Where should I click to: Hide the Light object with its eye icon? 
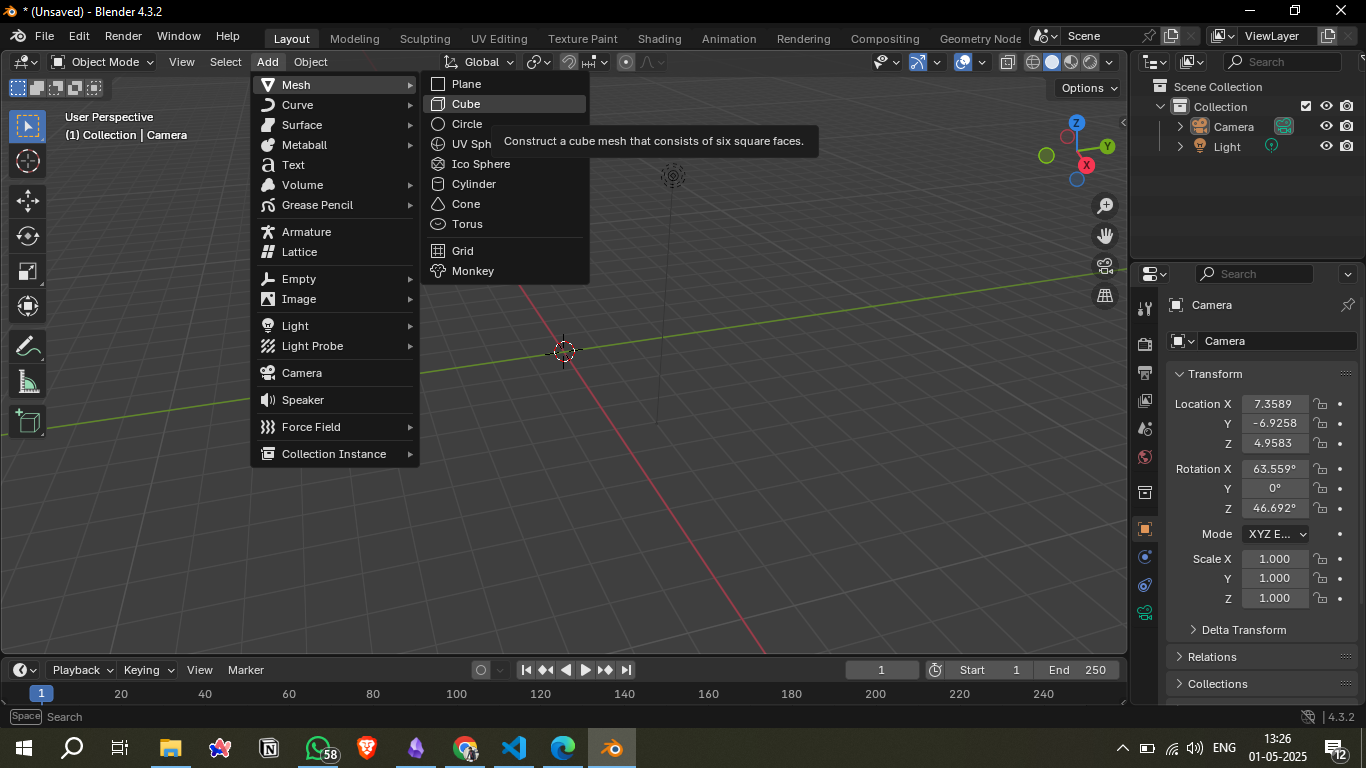pyautogui.click(x=1326, y=146)
